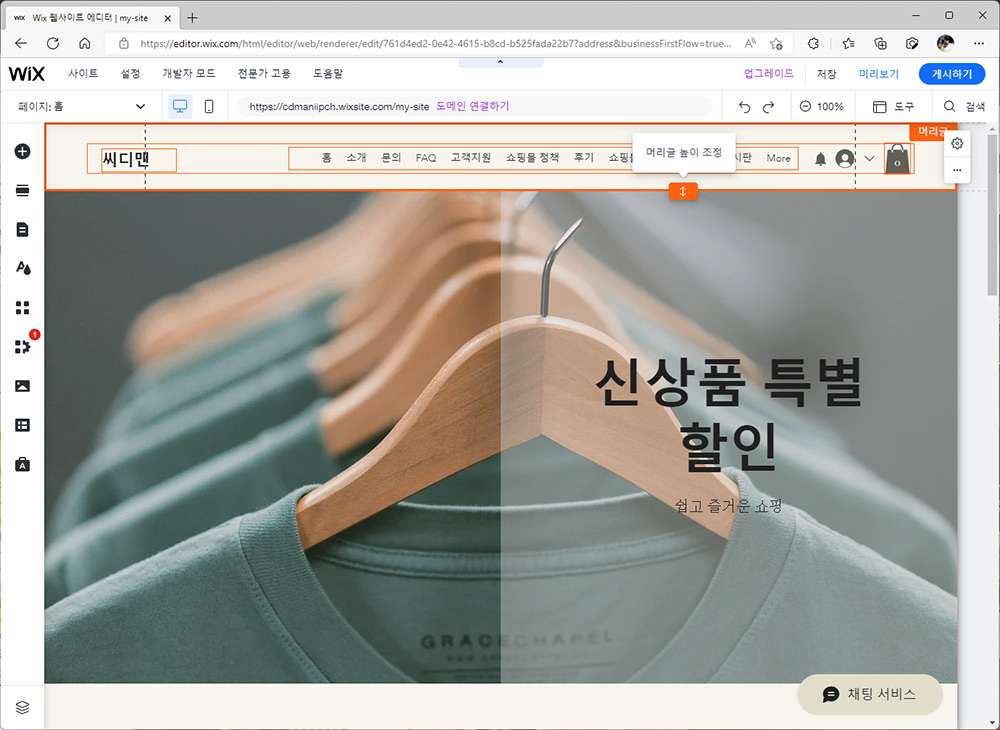Click the zoom out 100% control
The image size is (1000, 730).
(821, 106)
